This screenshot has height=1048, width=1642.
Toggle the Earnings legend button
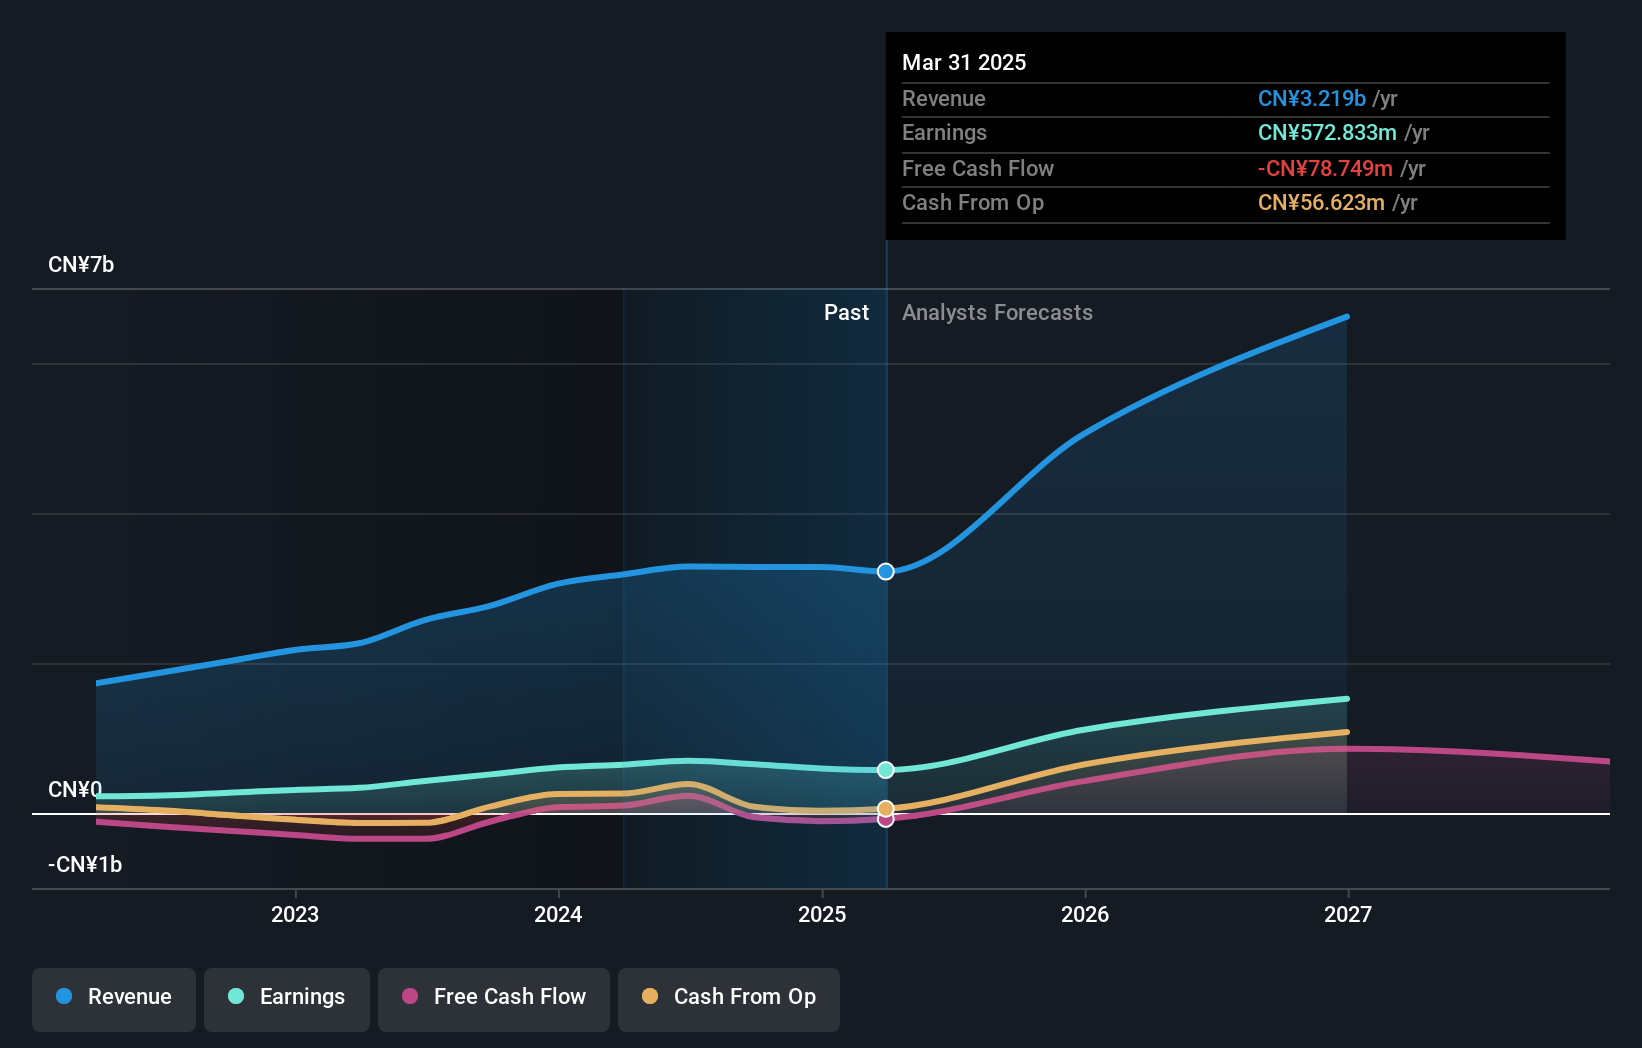(x=287, y=999)
